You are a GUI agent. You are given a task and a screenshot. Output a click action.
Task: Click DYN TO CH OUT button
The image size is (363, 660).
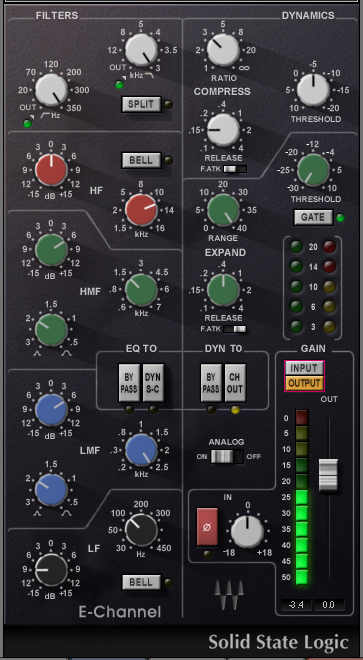point(235,383)
